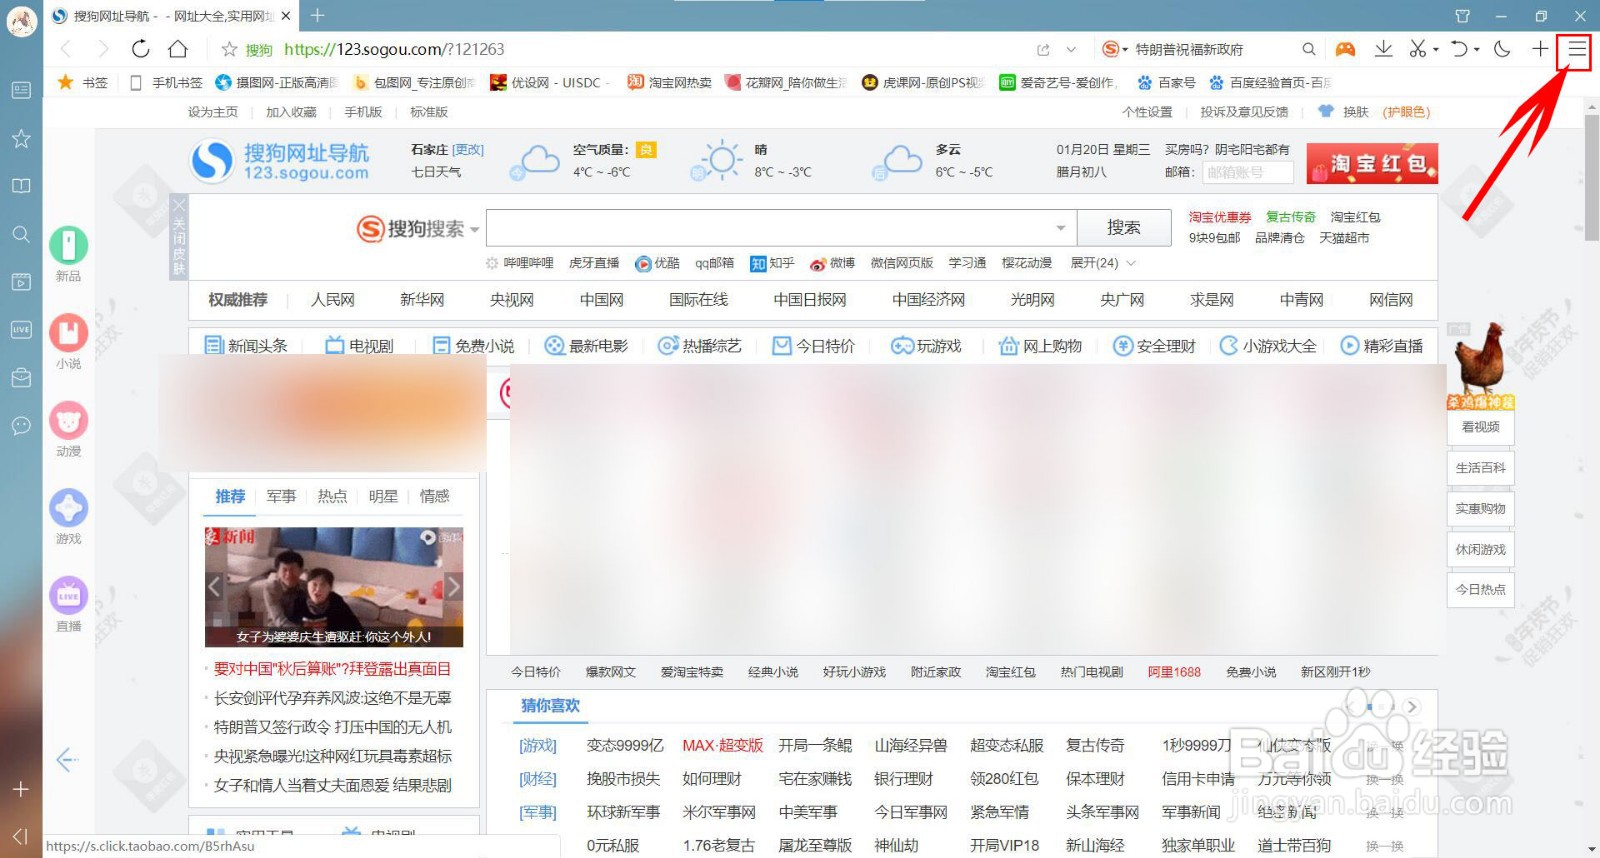Open the skin shirt icon next to 换肤

1326,112
